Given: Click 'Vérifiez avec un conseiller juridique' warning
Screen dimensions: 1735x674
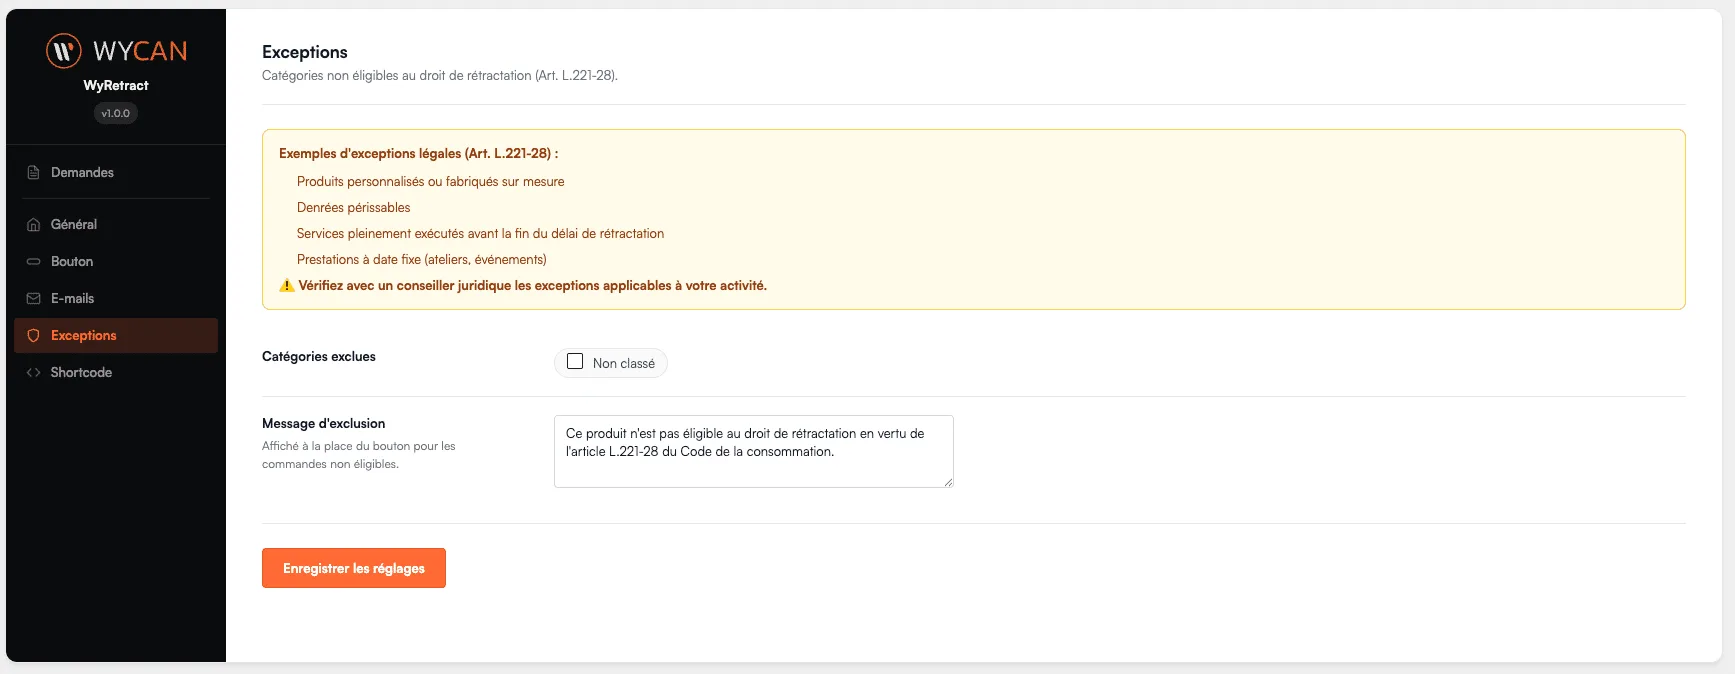Looking at the screenshot, I should pos(533,285).
